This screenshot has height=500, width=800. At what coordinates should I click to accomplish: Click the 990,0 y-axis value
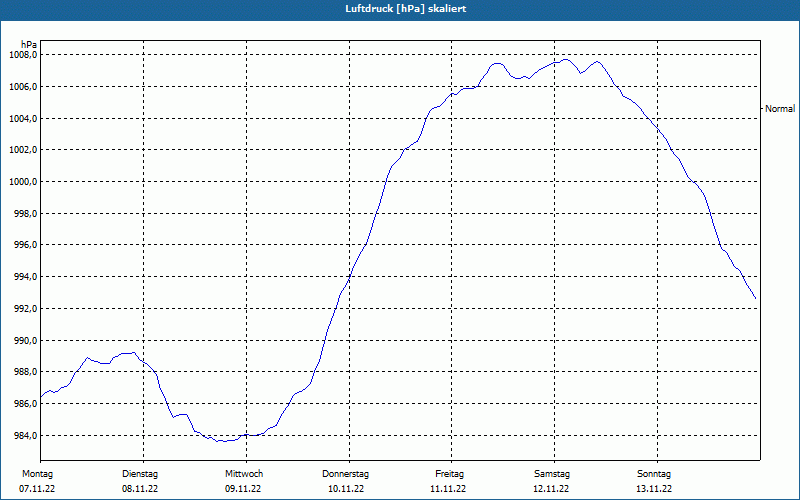coord(25,340)
